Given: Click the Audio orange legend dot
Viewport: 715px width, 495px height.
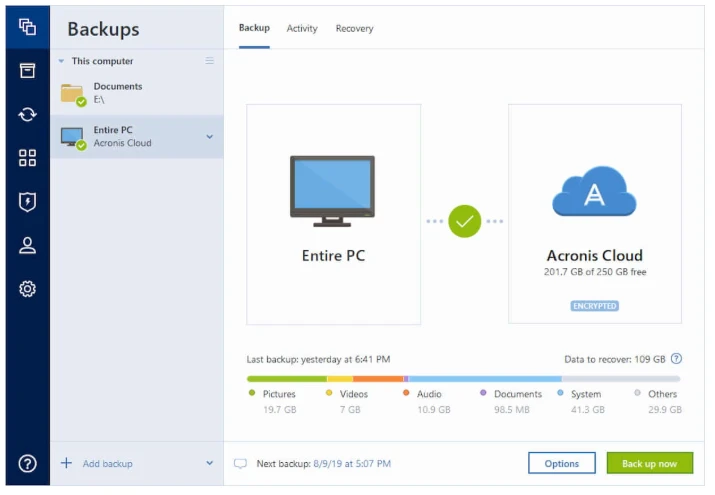Looking at the screenshot, I should (x=406, y=392).
